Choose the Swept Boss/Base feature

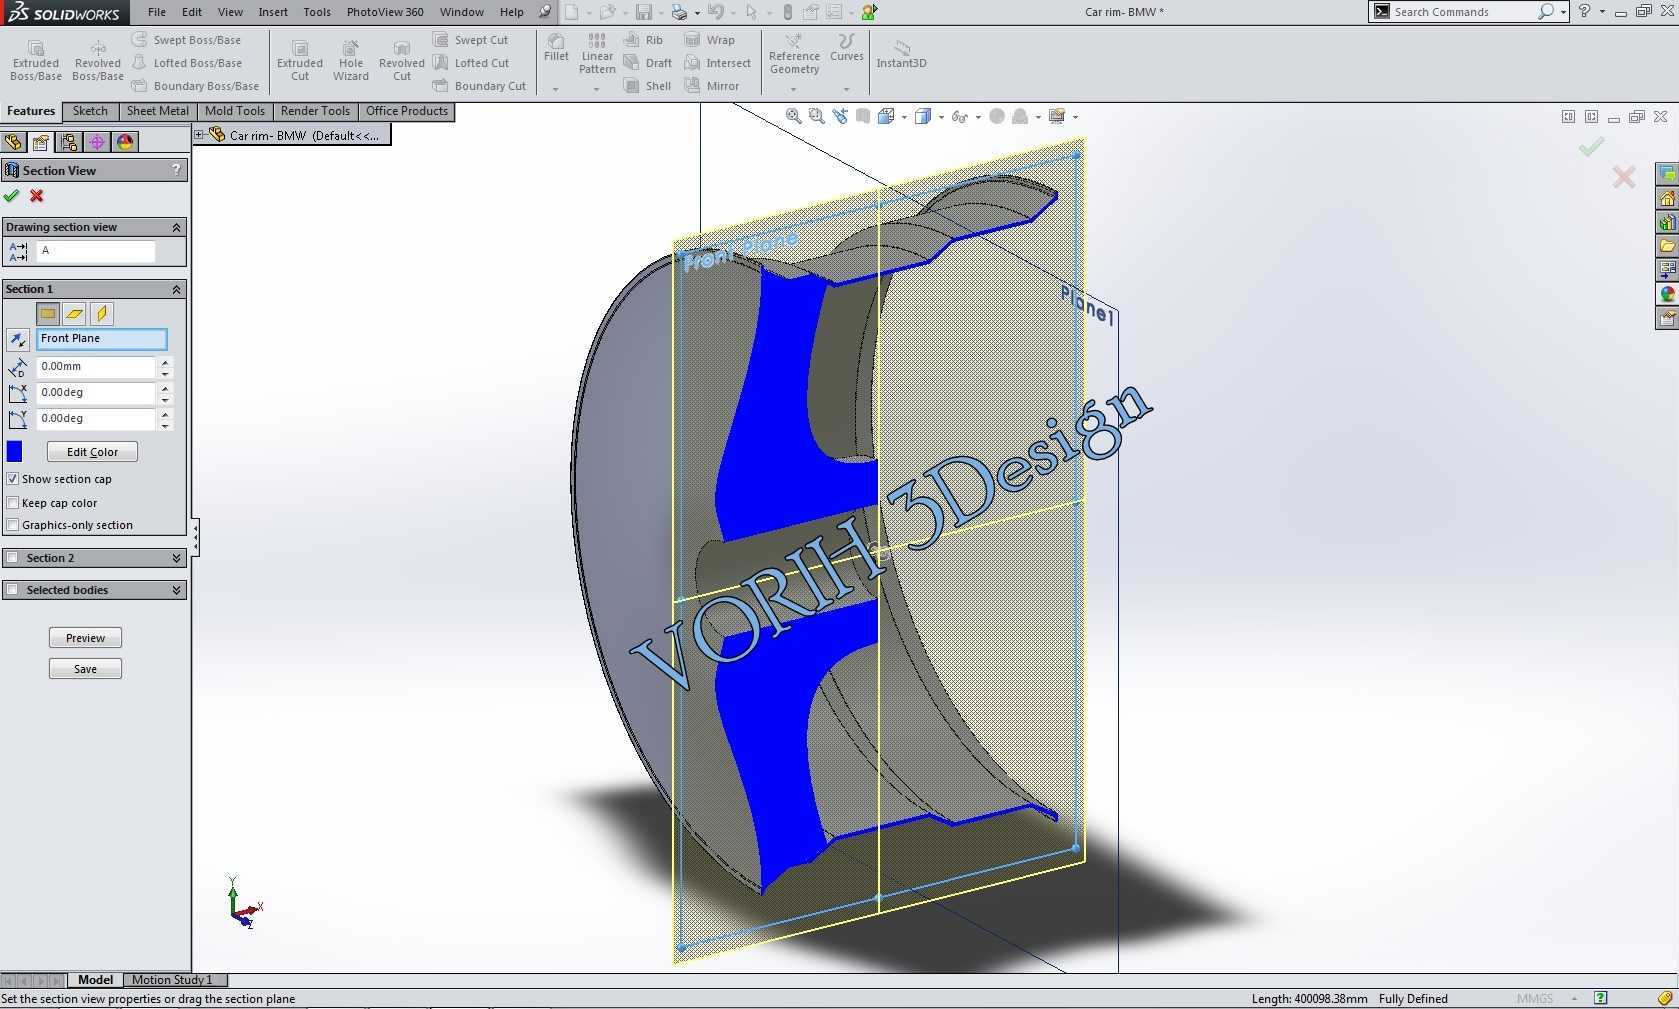tap(187, 40)
